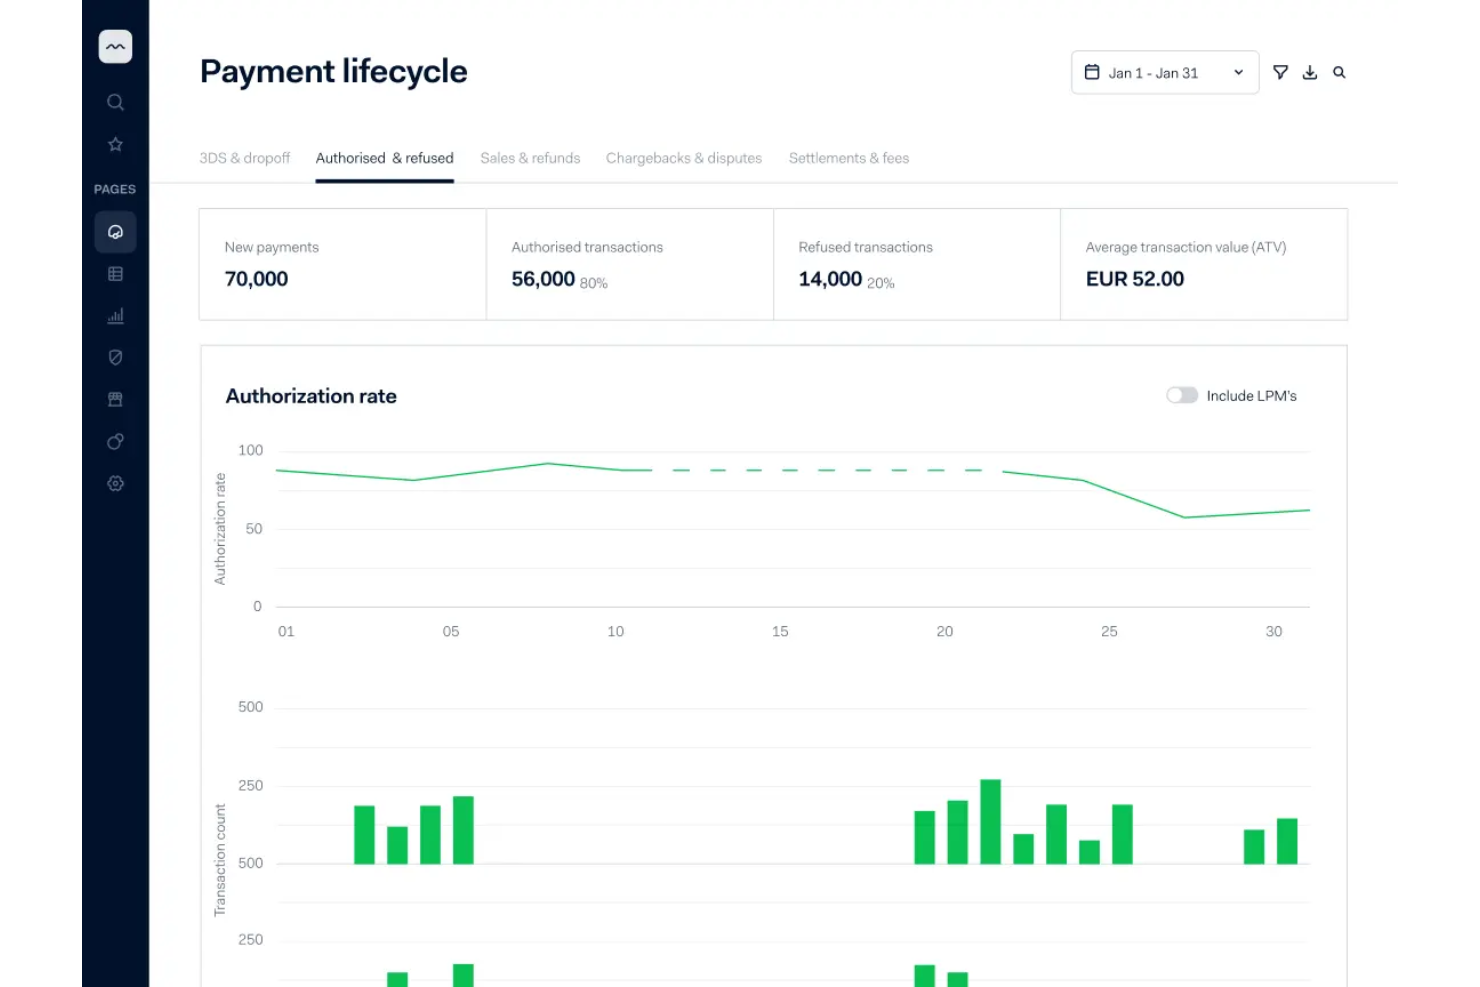Download the report via the download icon

click(1310, 72)
